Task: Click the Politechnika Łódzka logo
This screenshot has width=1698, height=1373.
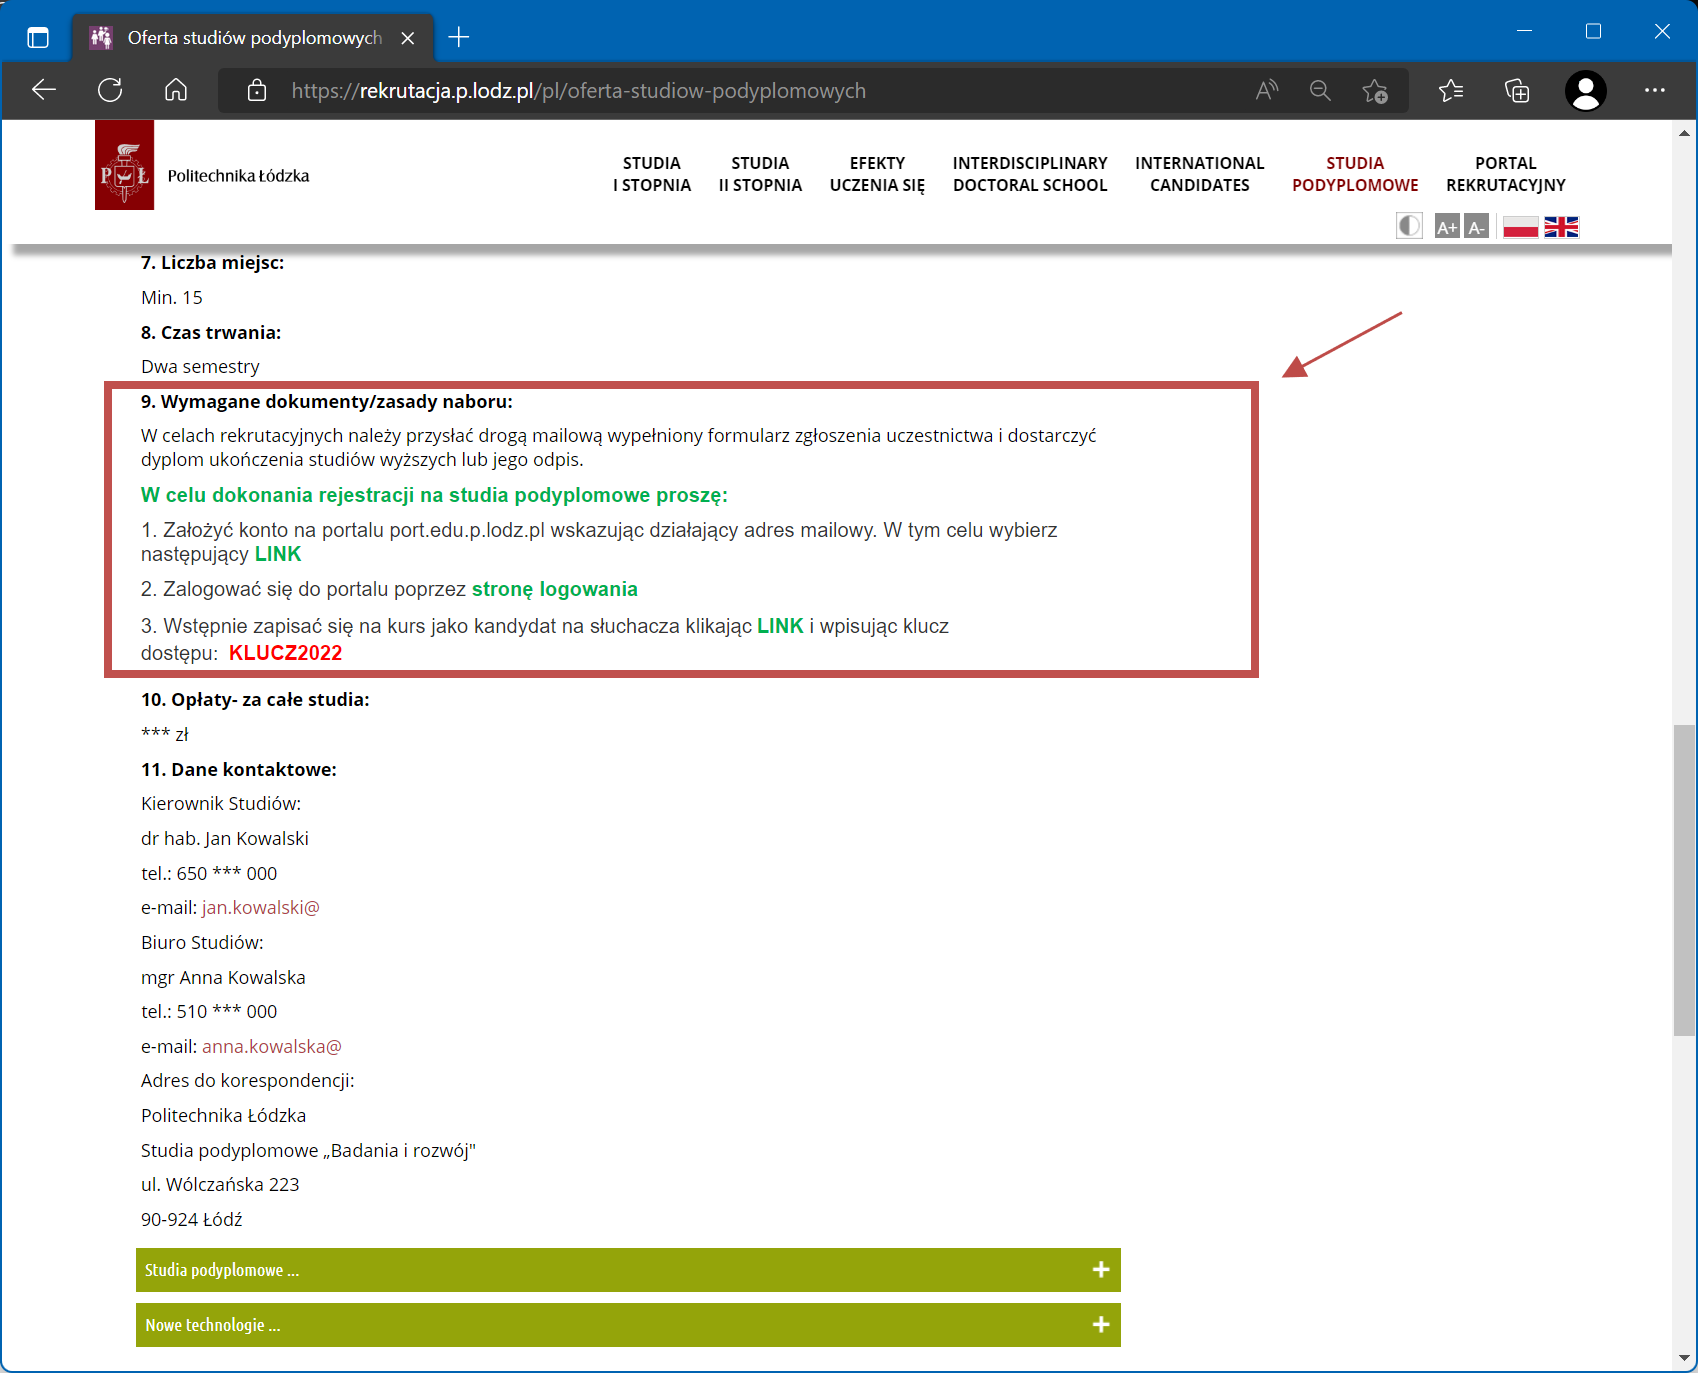Action: pos(125,166)
